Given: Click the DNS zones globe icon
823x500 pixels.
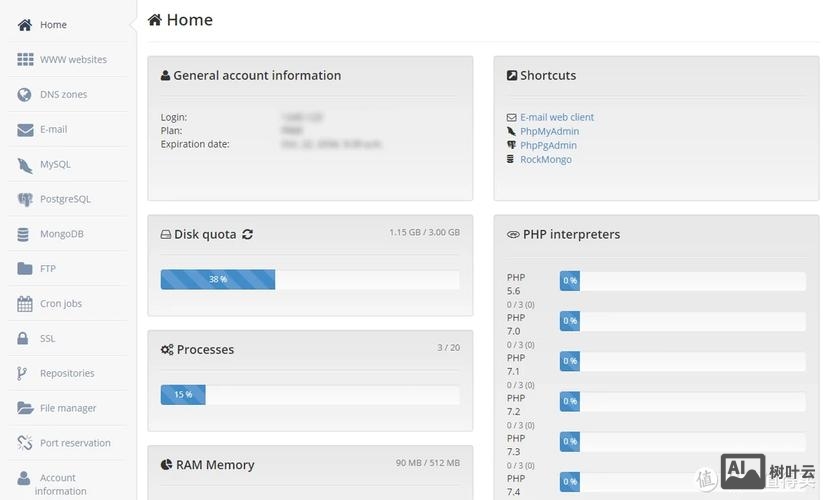Looking at the screenshot, I should (25, 95).
